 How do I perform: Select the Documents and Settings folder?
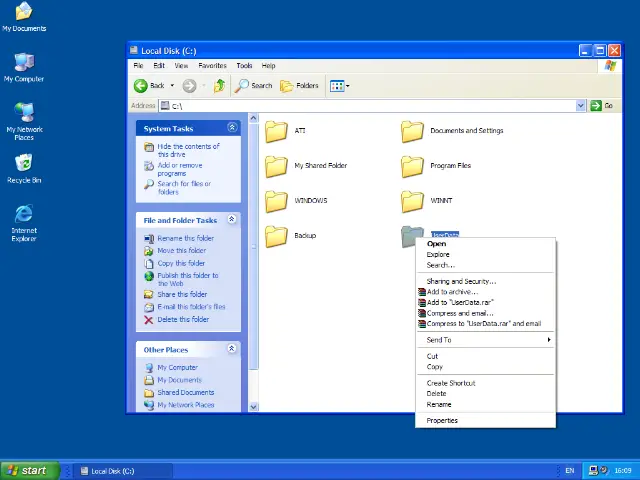(412, 131)
